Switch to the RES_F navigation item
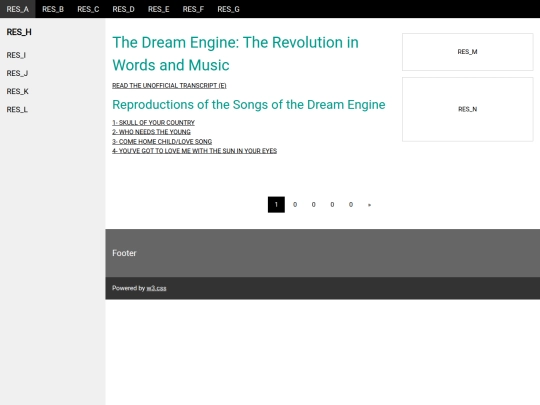This screenshot has height=405, width=540. (x=193, y=9)
